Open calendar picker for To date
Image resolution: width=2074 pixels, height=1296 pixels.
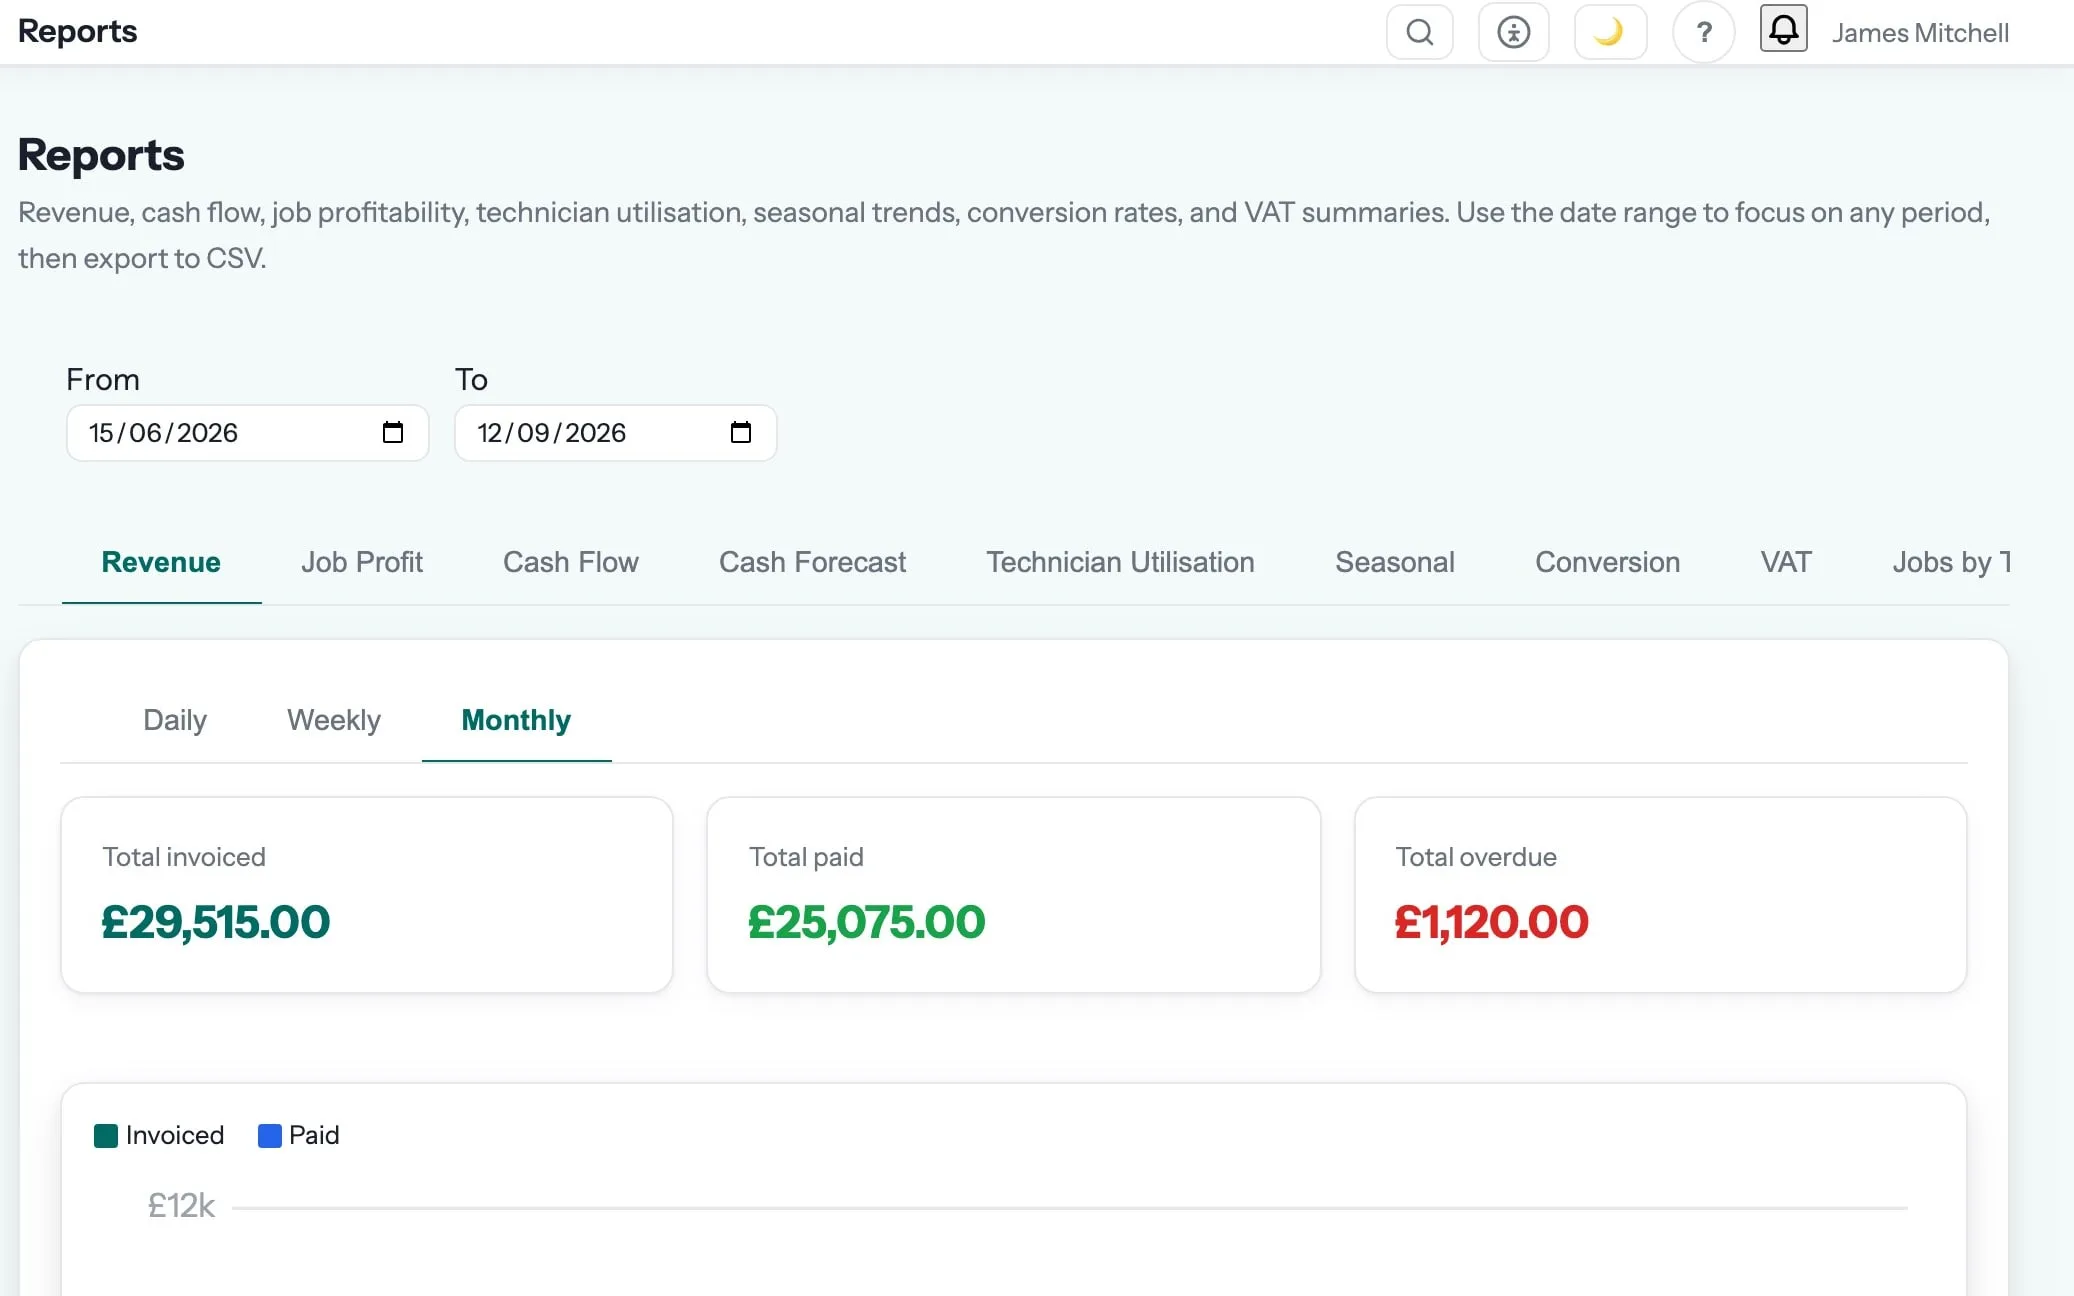(x=741, y=432)
